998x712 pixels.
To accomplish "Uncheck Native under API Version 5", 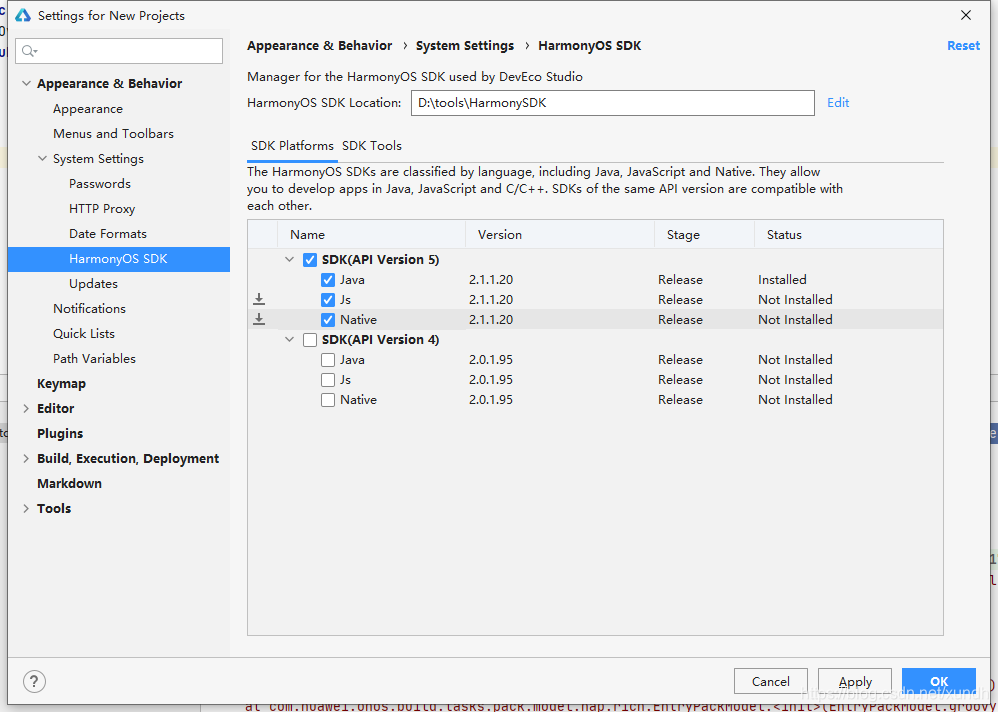I will pos(328,319).
